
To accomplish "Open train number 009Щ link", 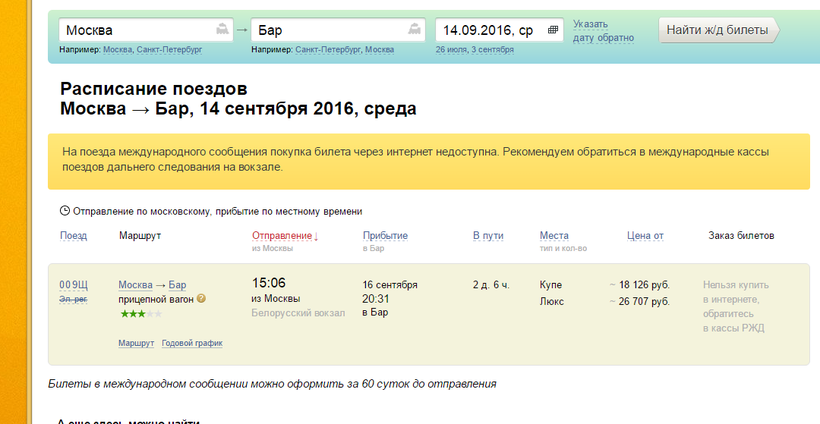I will [x=74, y=284].
